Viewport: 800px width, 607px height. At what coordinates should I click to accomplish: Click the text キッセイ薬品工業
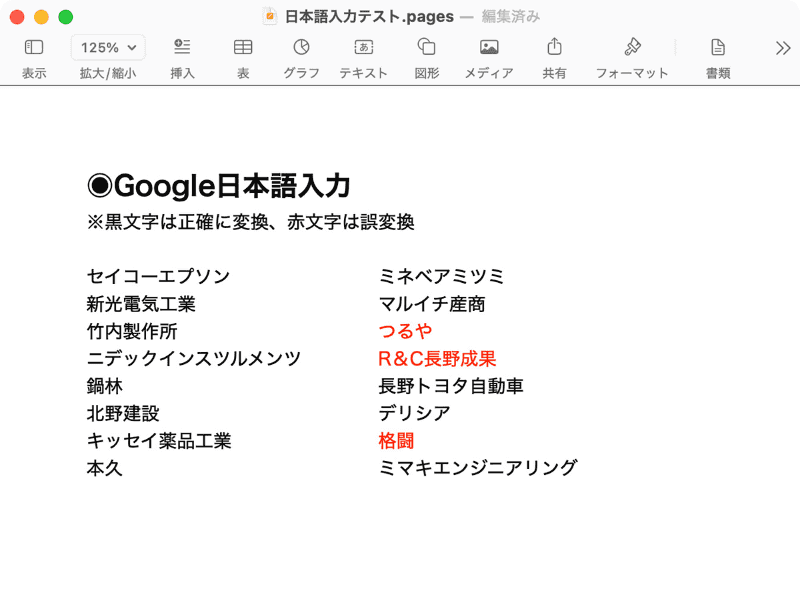[x=159, y=441]
